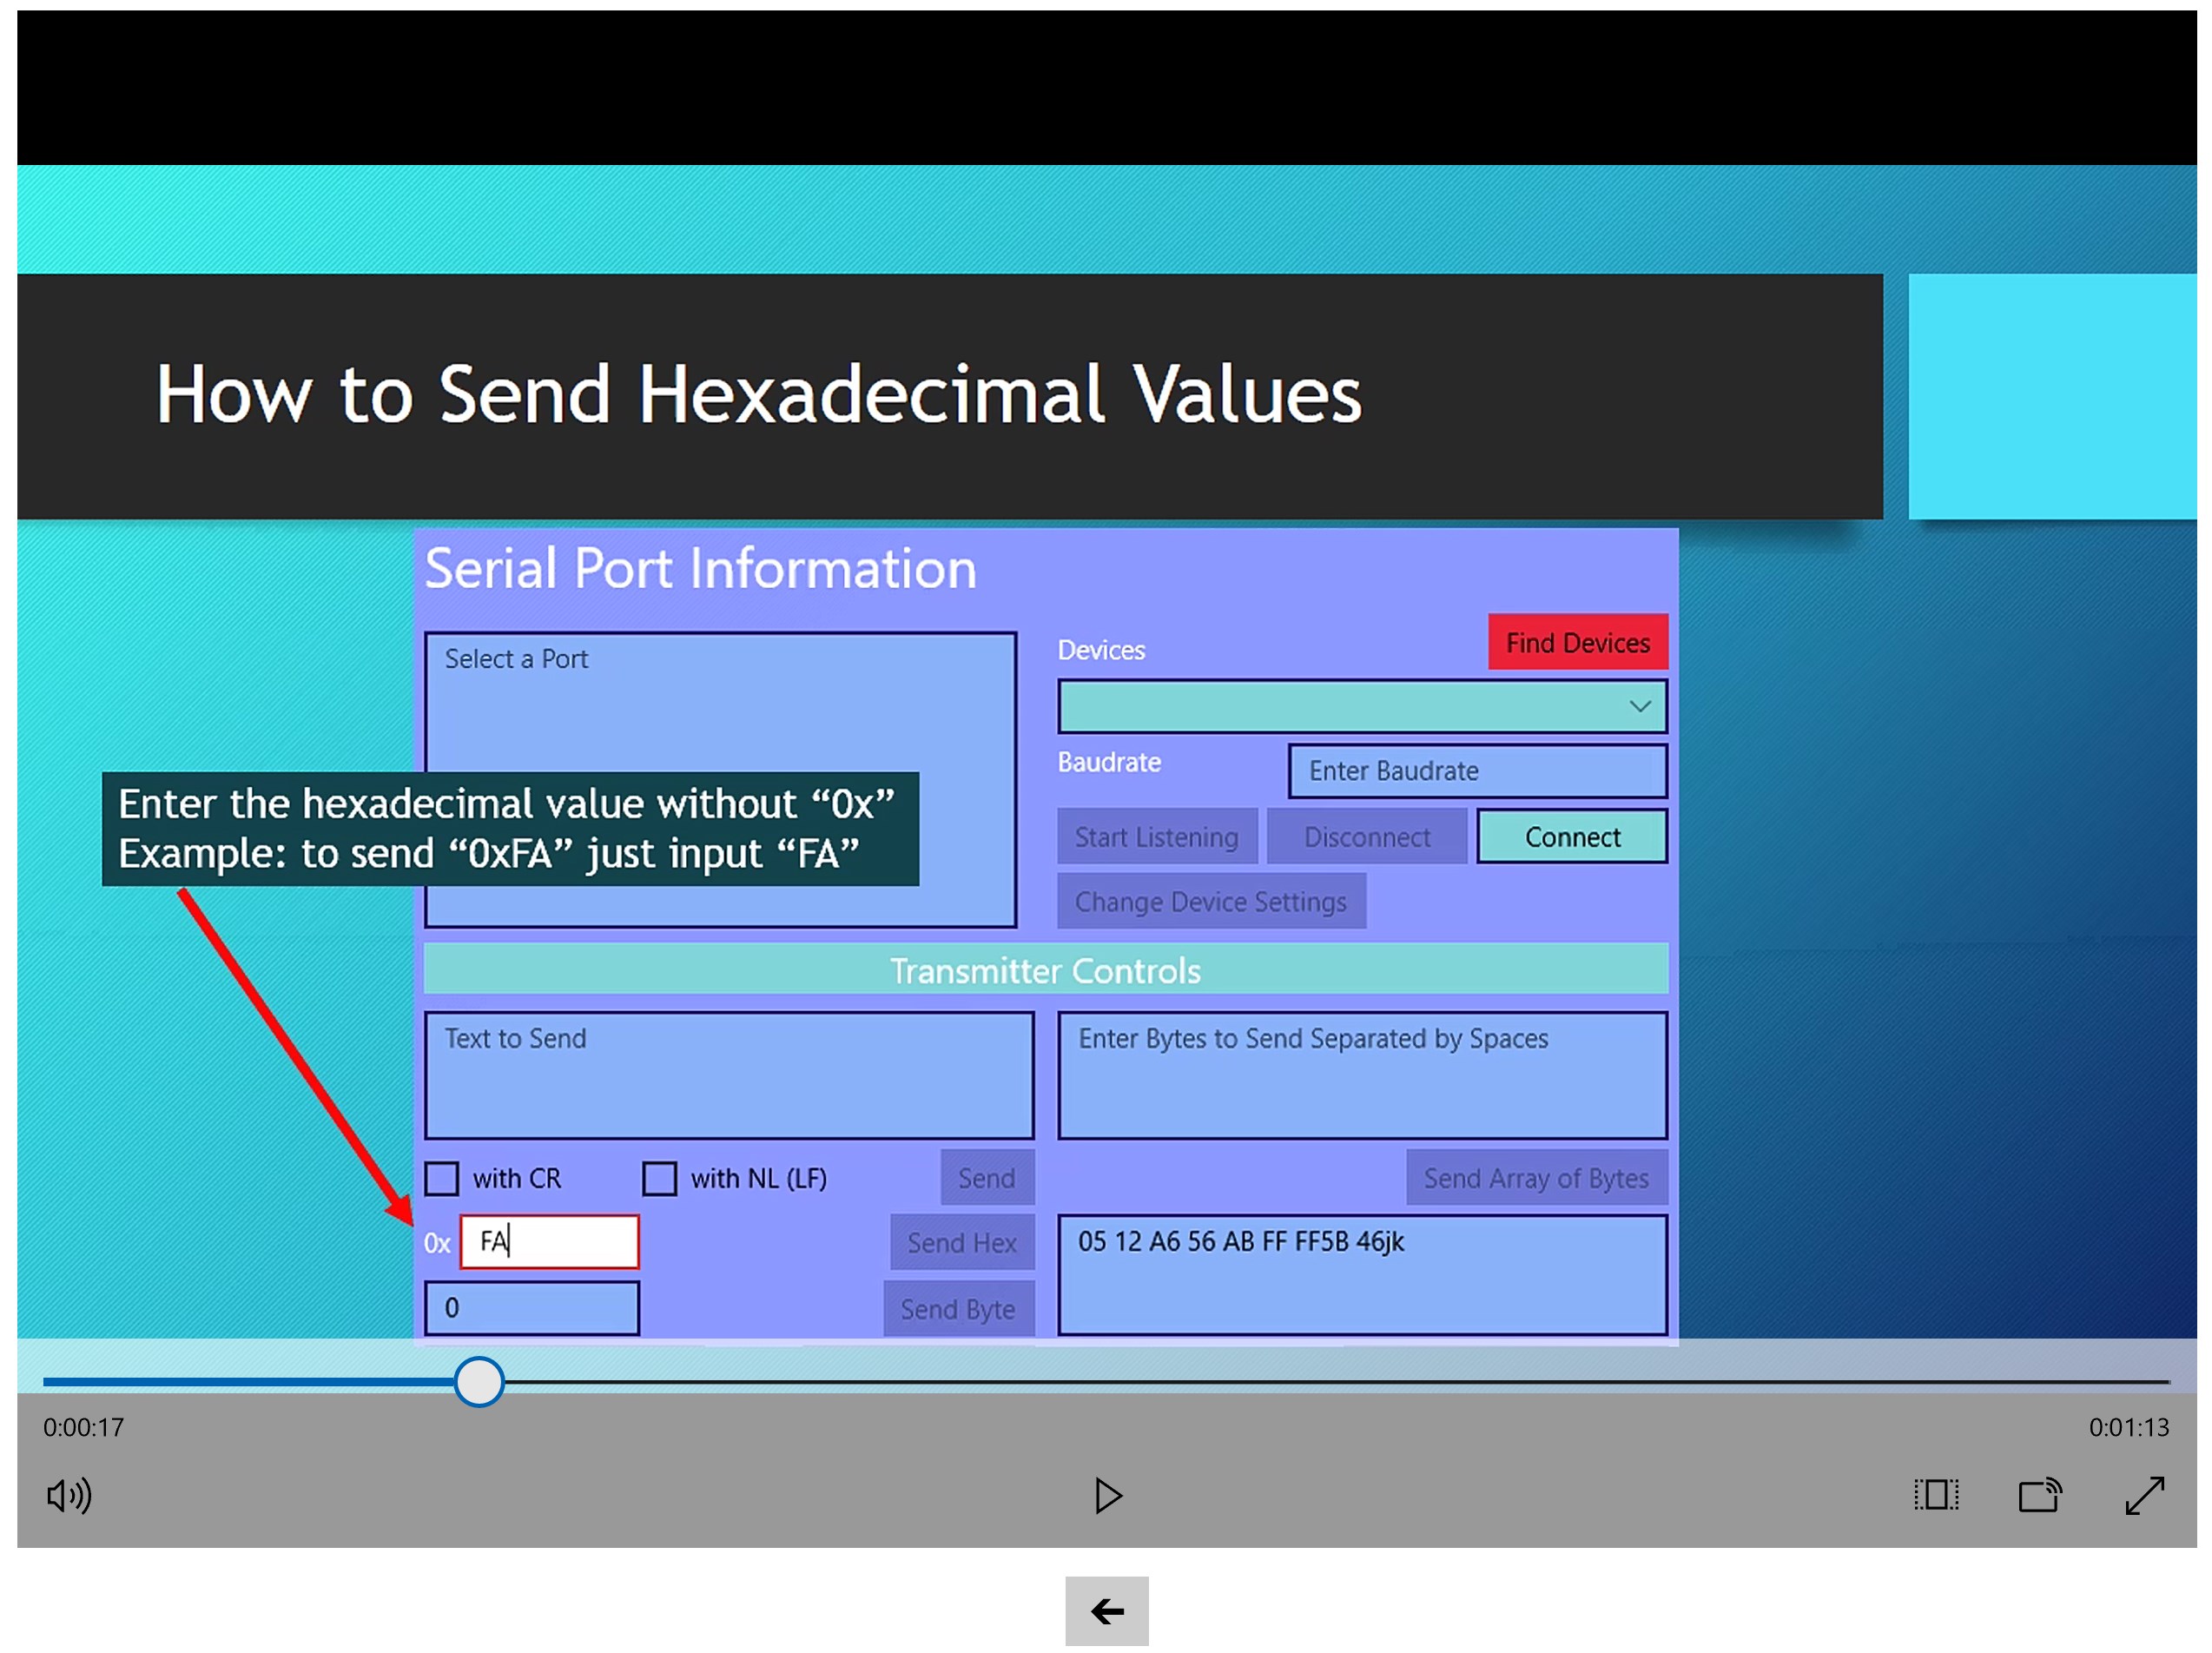Mute the video volume icon

pyautogui.click(x=68, y=1495)
